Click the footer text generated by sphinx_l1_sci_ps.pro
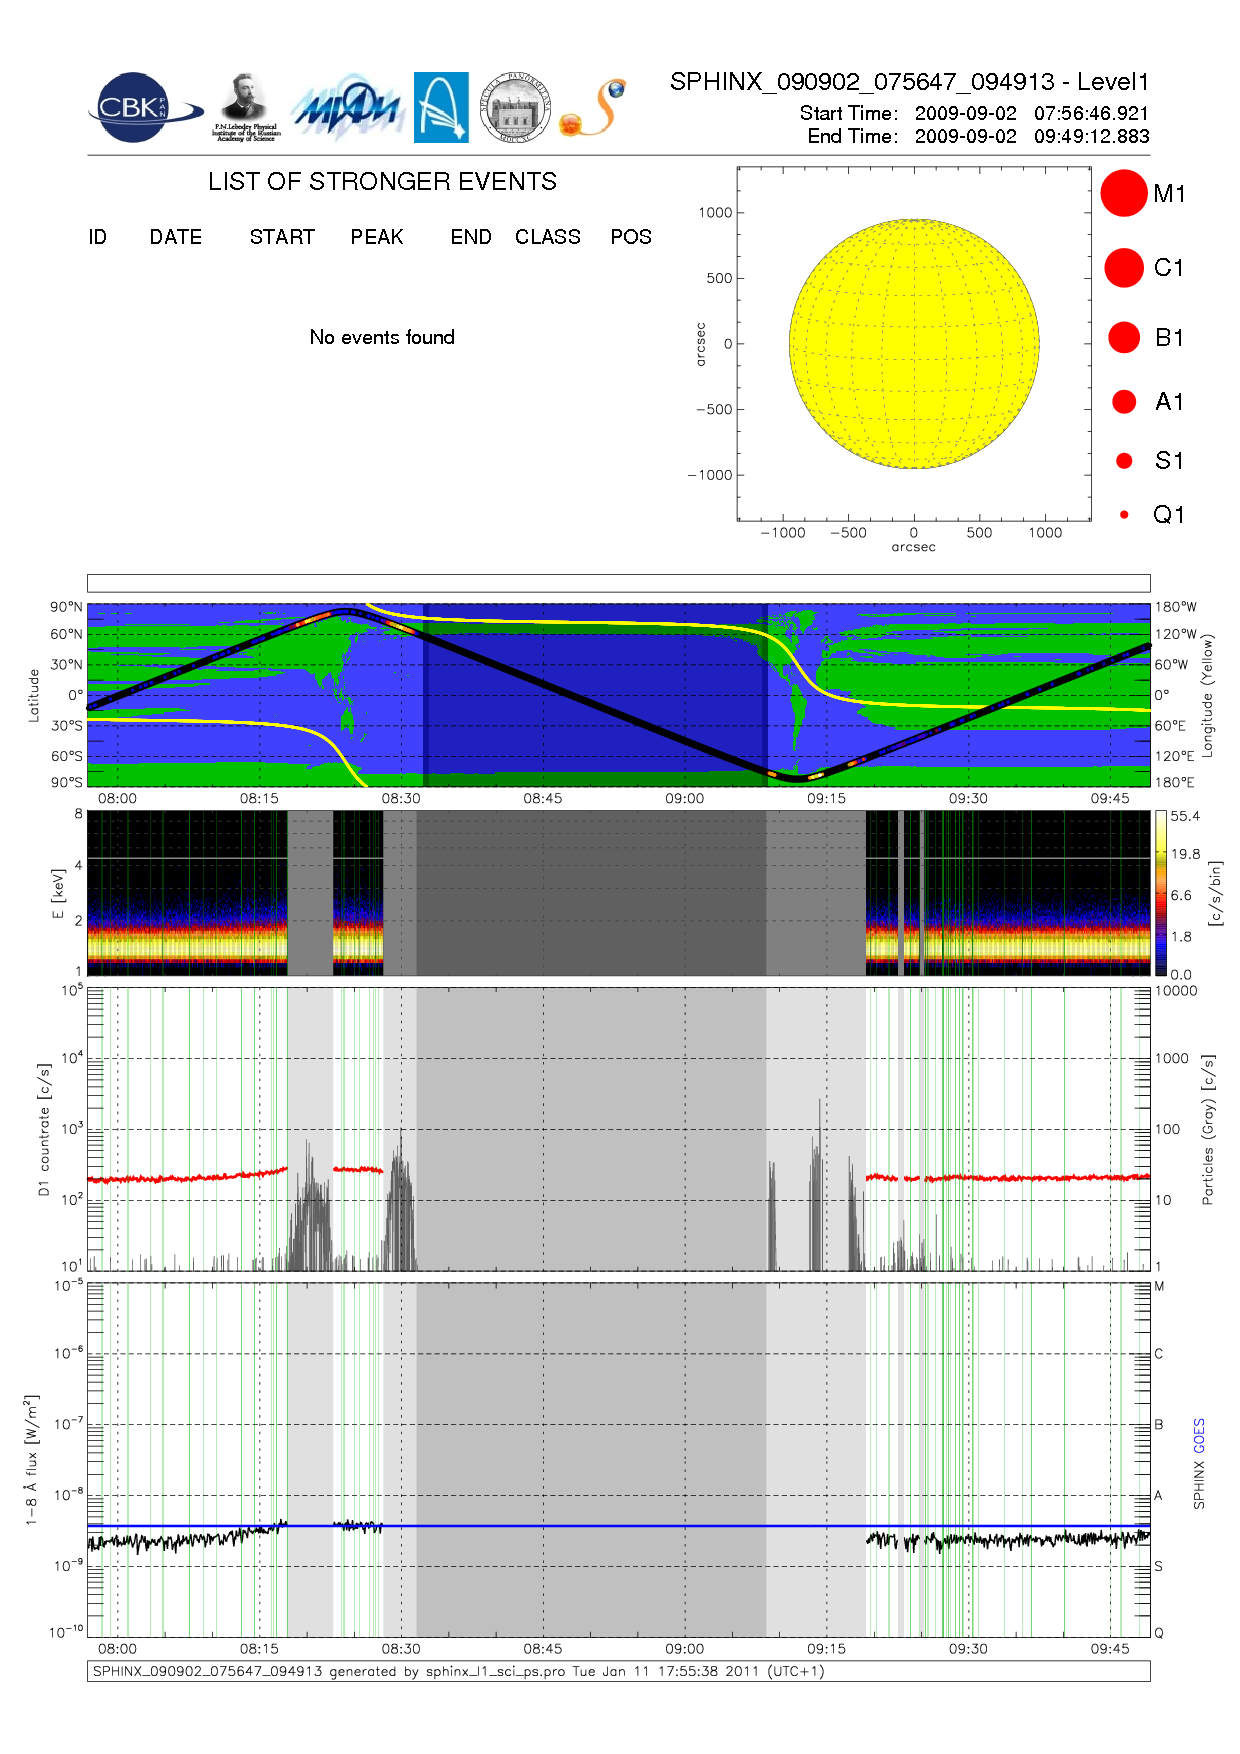This screenshot has height=1754, width=1240. point(458,1672)
